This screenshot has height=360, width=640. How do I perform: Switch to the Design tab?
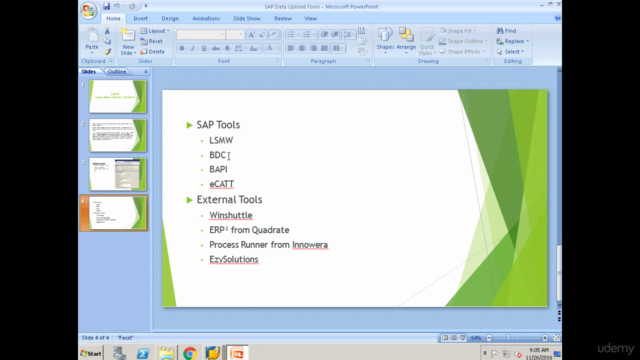click(x=170, y=18)
